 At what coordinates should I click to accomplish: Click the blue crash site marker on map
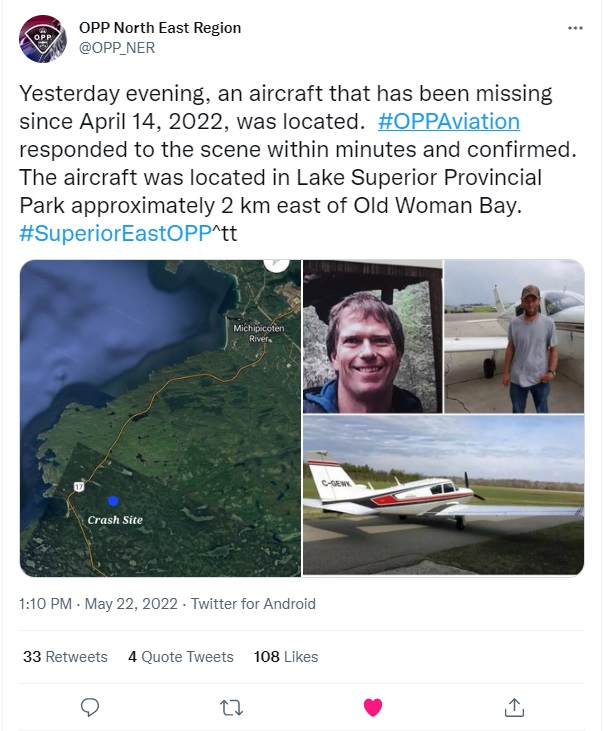point(113,500)
